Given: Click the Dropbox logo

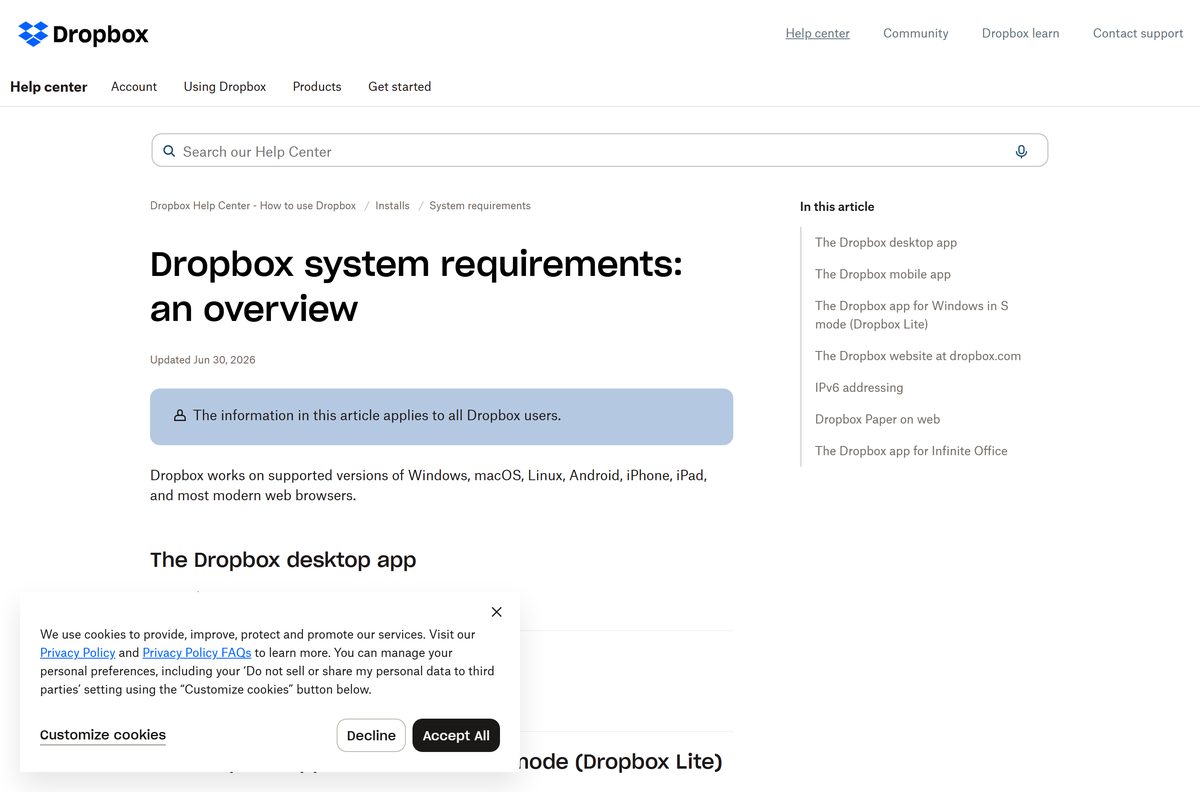Looking at the screenshot, I should [83, 34].
